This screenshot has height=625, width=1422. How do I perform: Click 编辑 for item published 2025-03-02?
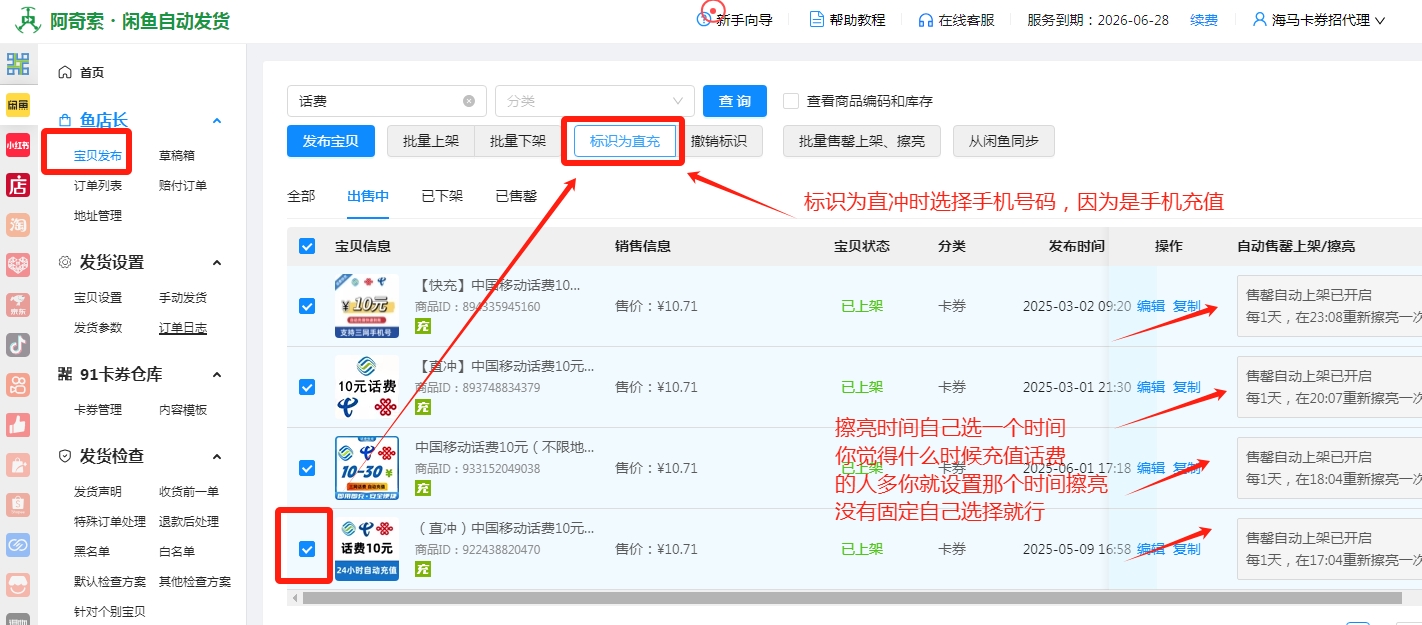coord(1151,306)
